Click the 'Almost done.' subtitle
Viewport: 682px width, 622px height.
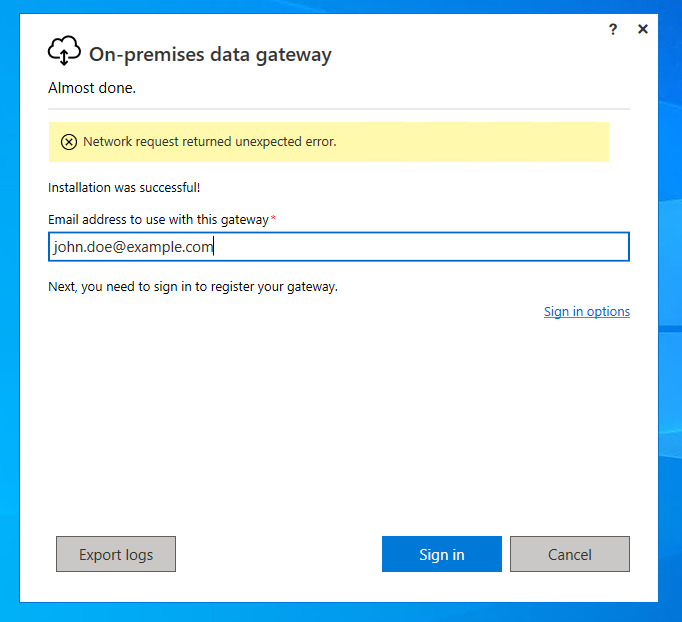coord(92,88)
